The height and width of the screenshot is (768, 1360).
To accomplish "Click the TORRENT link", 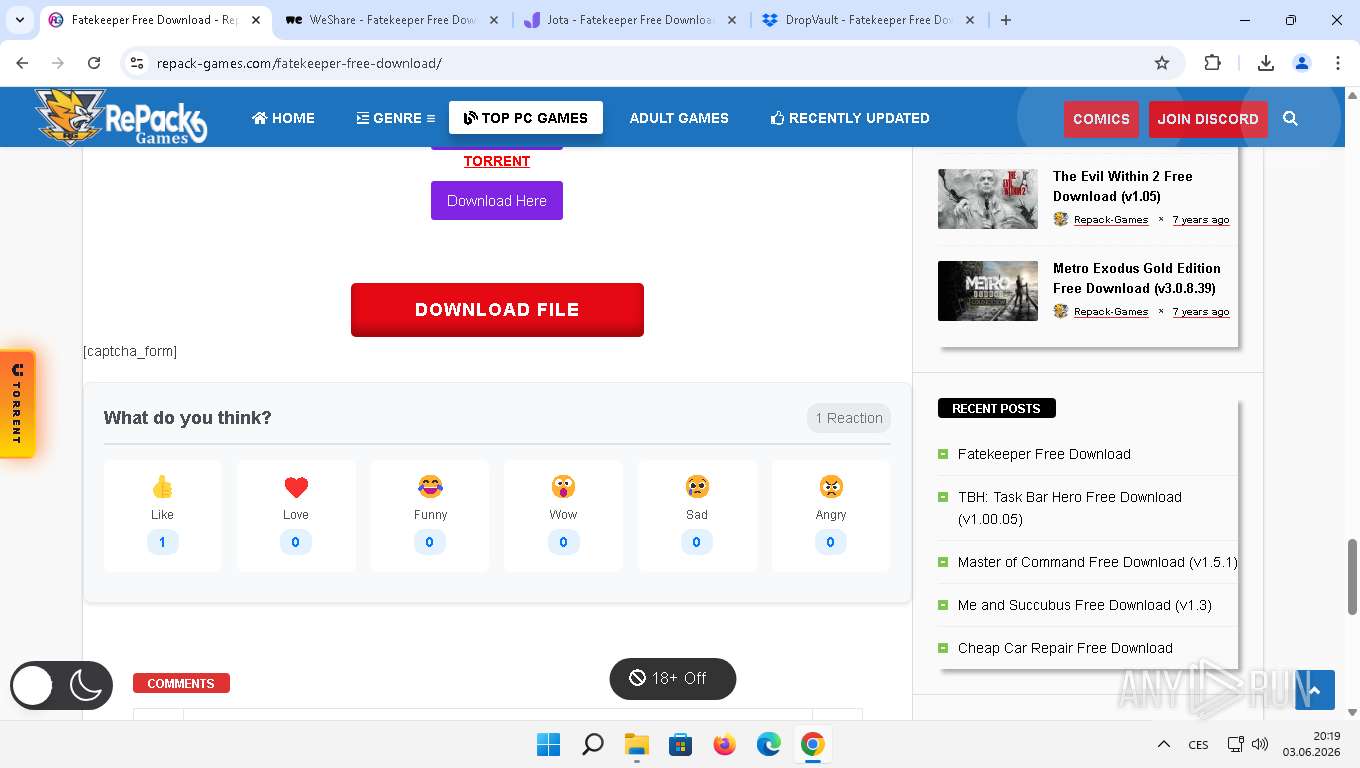I will pos(497,161).
